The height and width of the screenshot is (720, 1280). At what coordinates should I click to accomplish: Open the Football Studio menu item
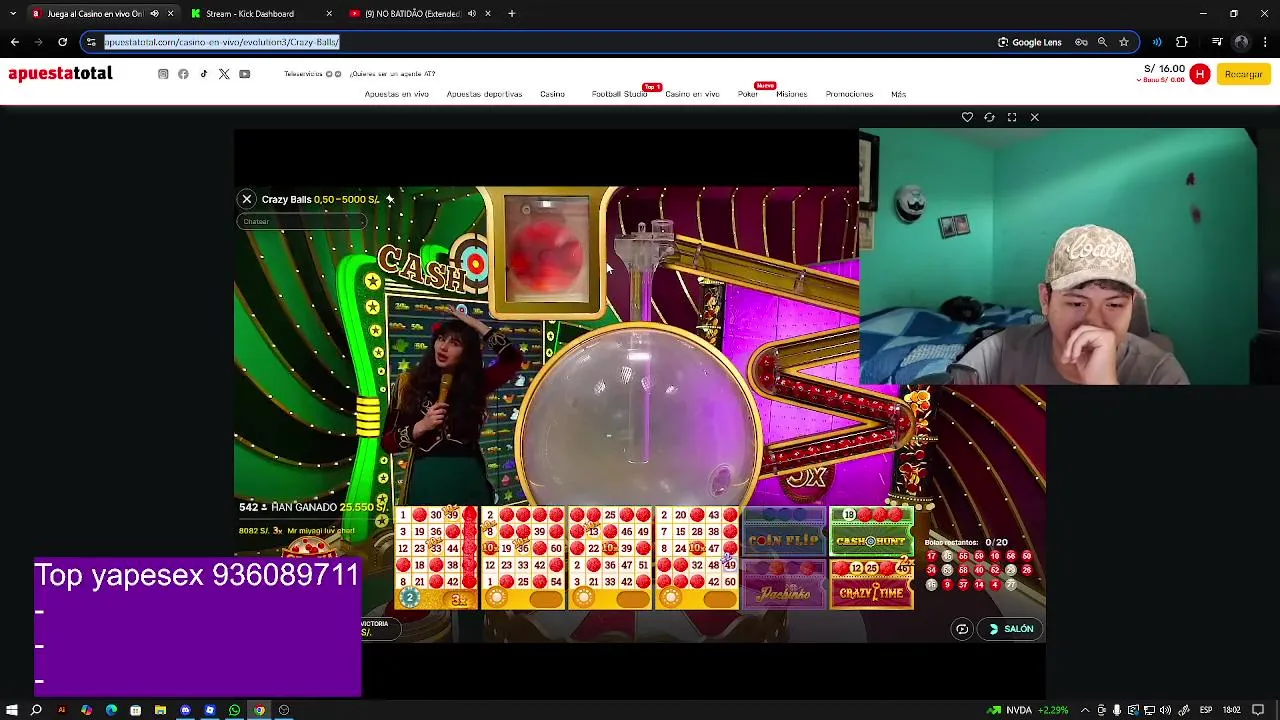click(619, 94)
